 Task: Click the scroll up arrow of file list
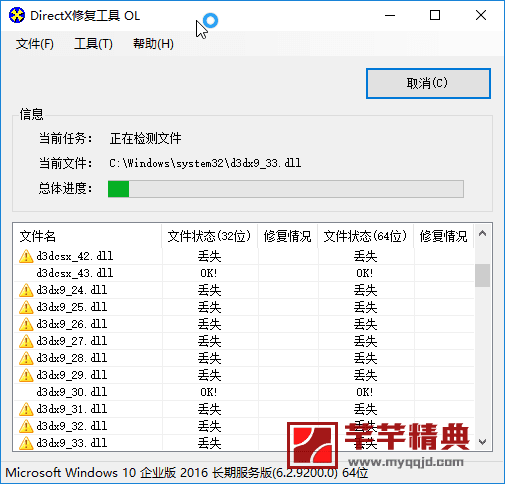coord(482,234)
